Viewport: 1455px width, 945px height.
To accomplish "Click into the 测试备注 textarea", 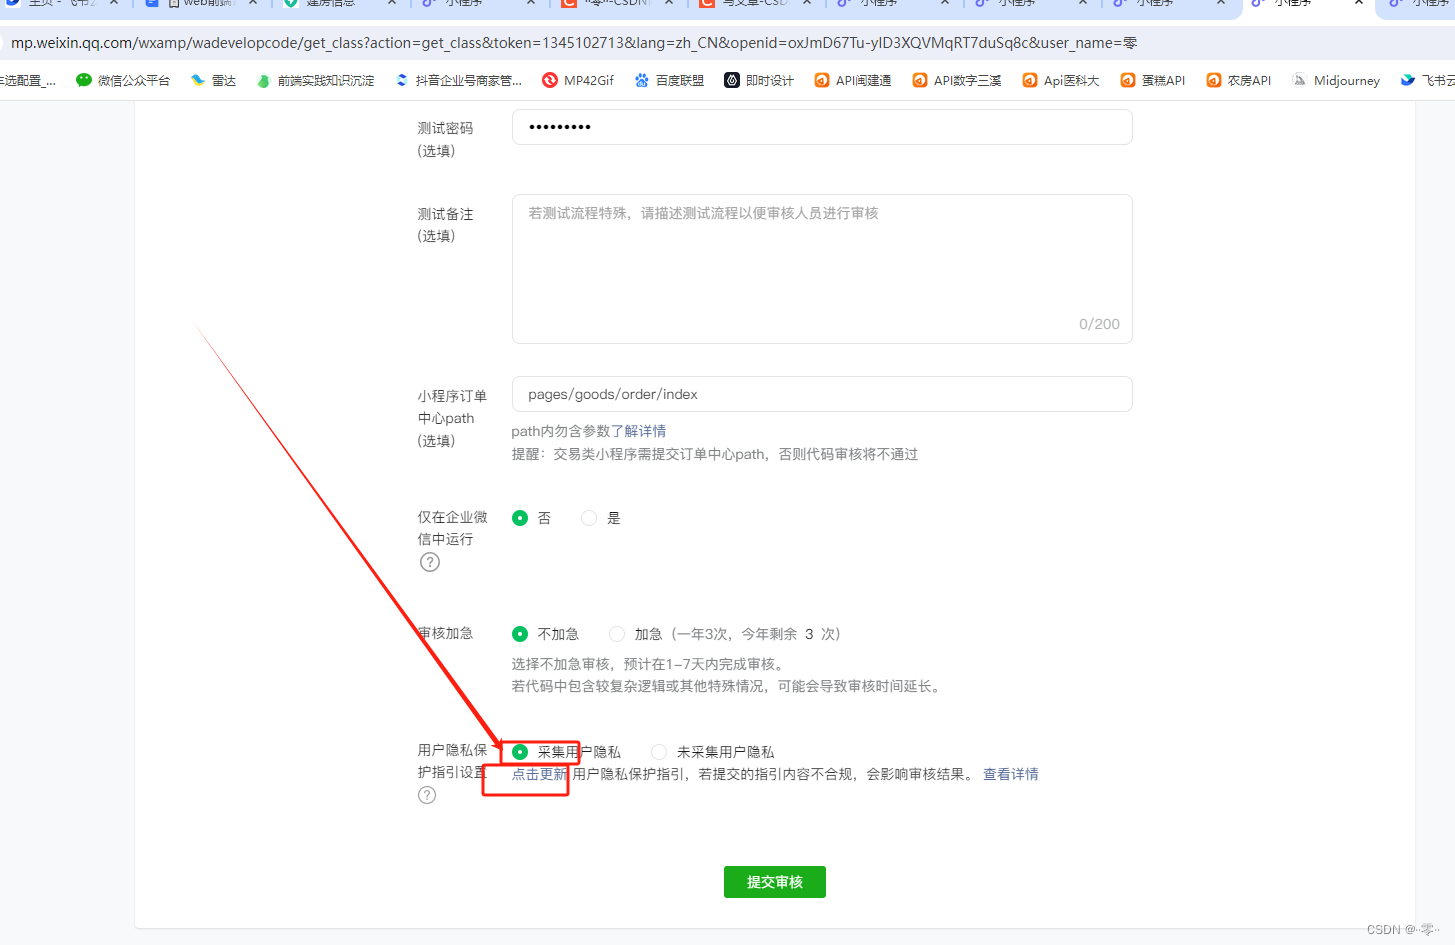I will (822, 269).
